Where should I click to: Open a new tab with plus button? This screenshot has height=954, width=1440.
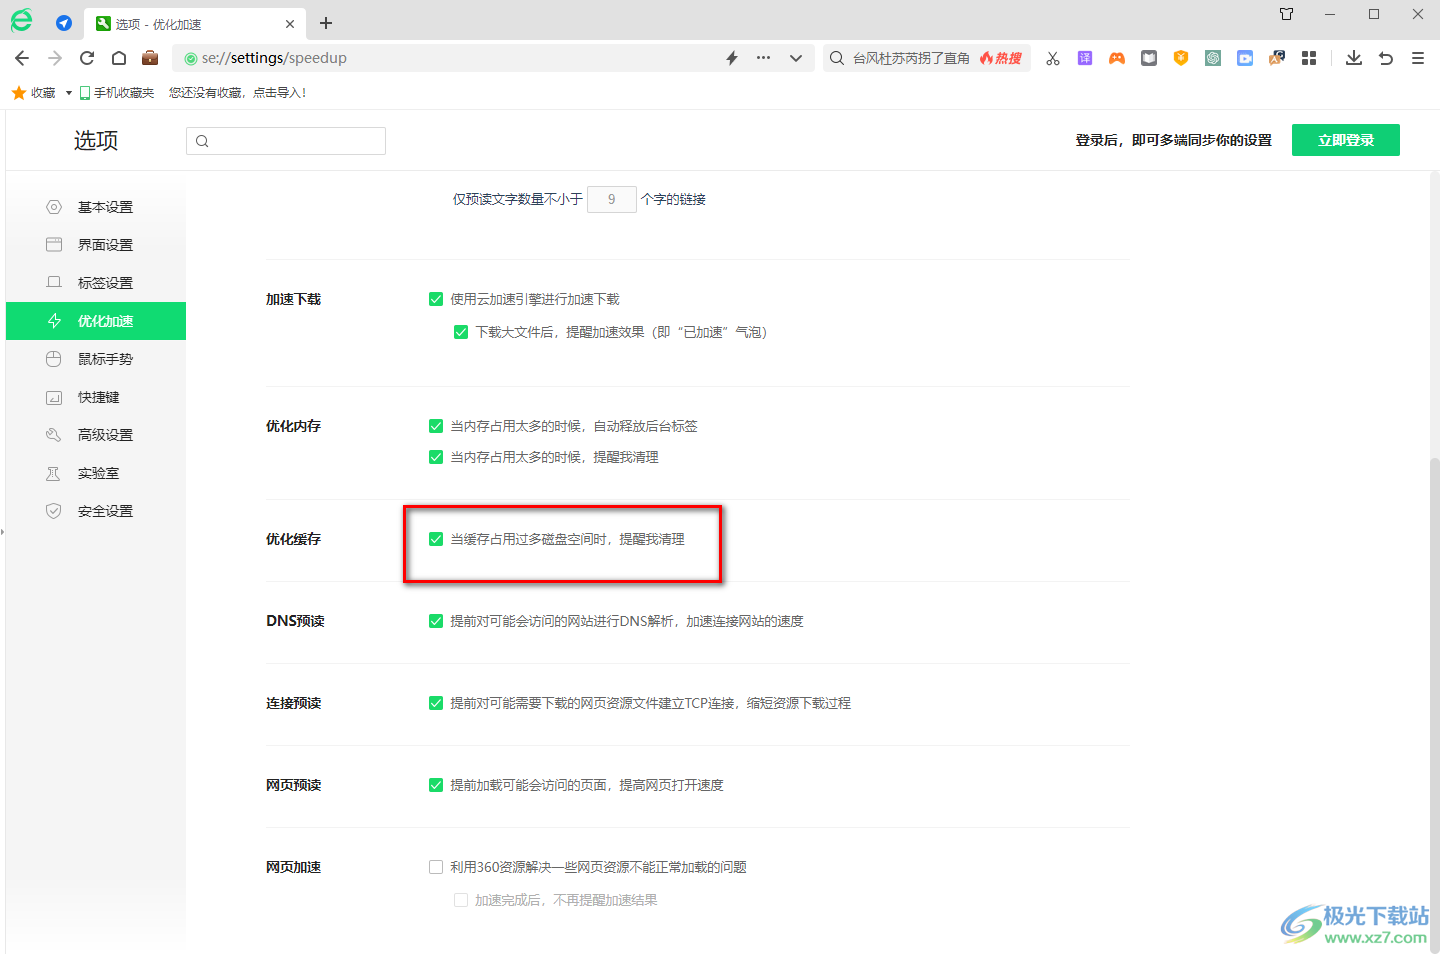pos(326,23)
